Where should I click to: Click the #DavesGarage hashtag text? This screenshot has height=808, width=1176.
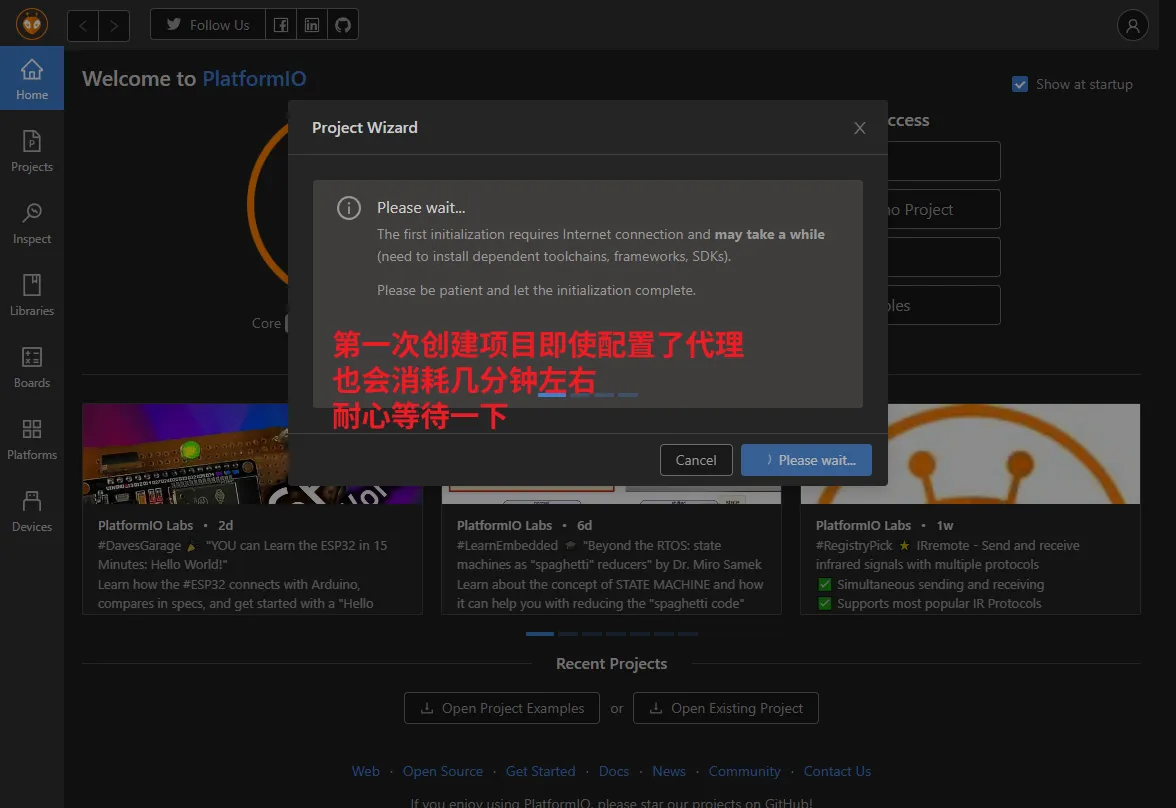pyautogui.click(x=140, y=545)
